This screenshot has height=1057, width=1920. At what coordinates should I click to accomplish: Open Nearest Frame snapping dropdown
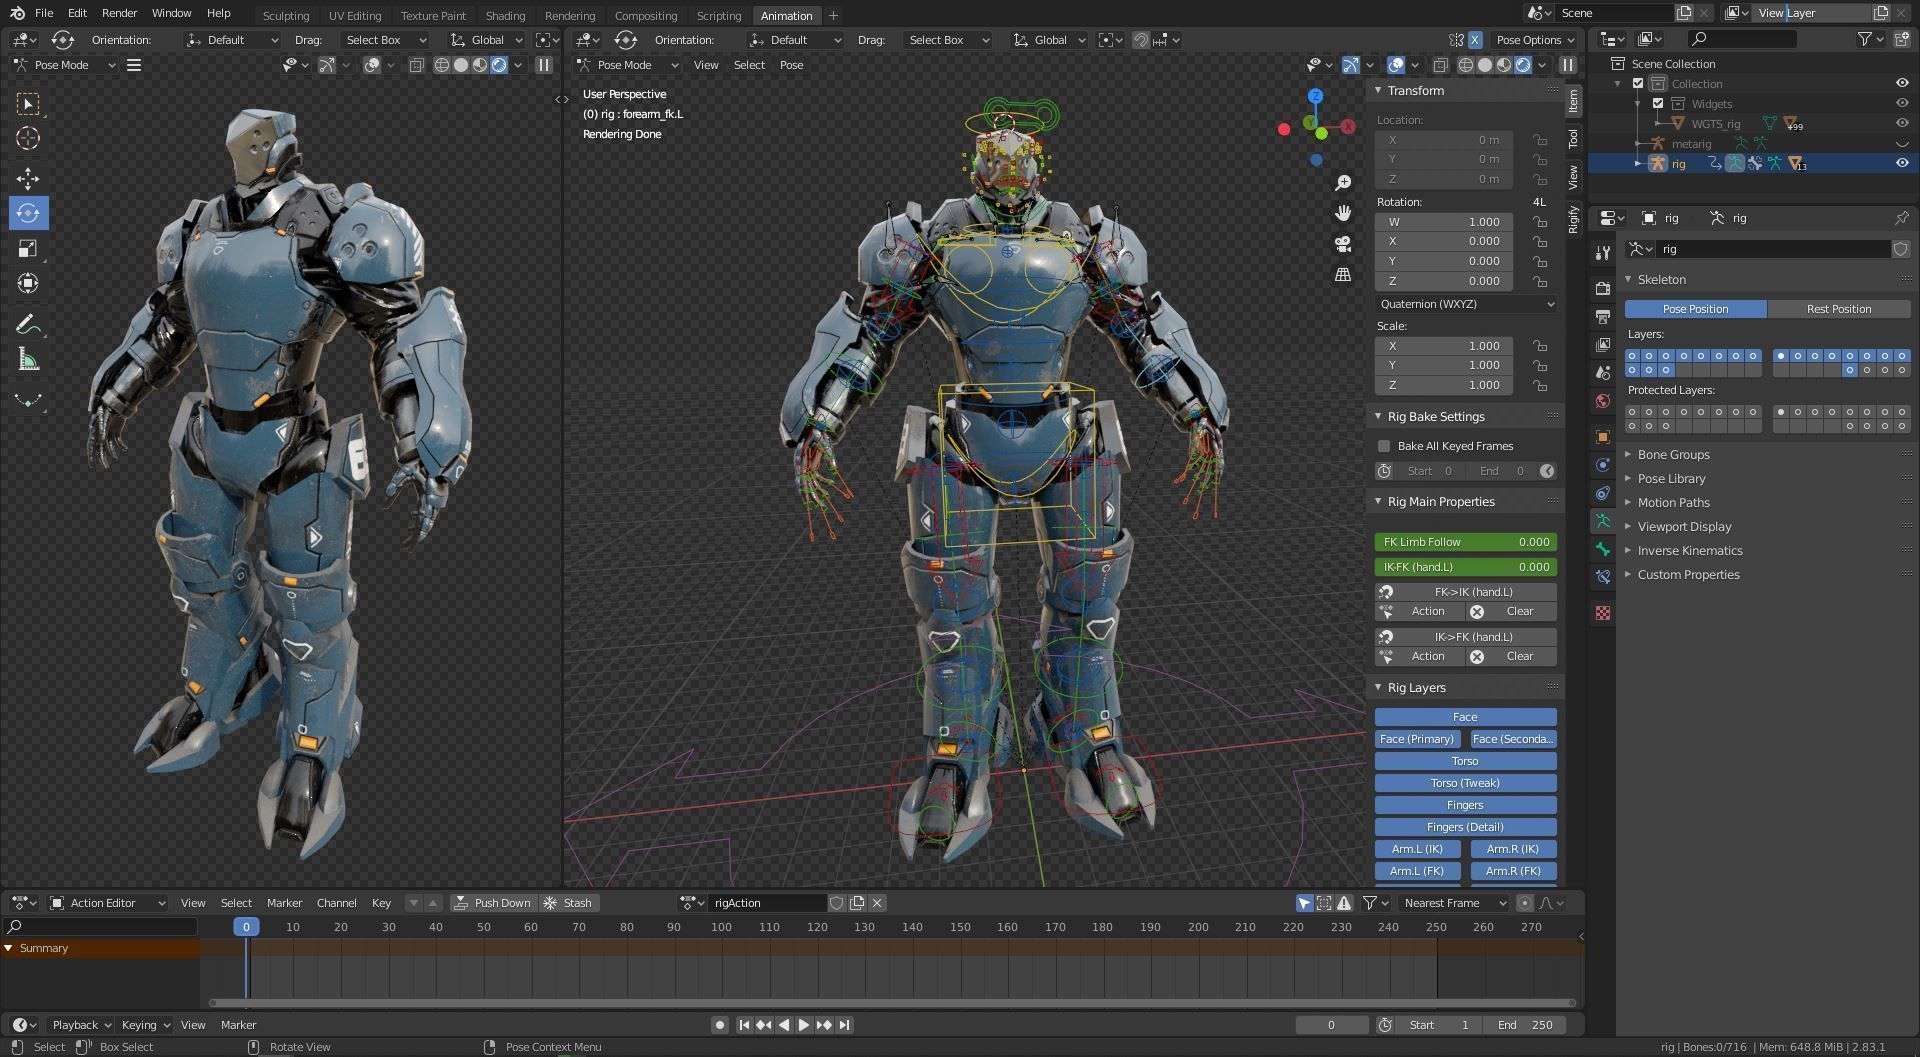[1453, 903]
